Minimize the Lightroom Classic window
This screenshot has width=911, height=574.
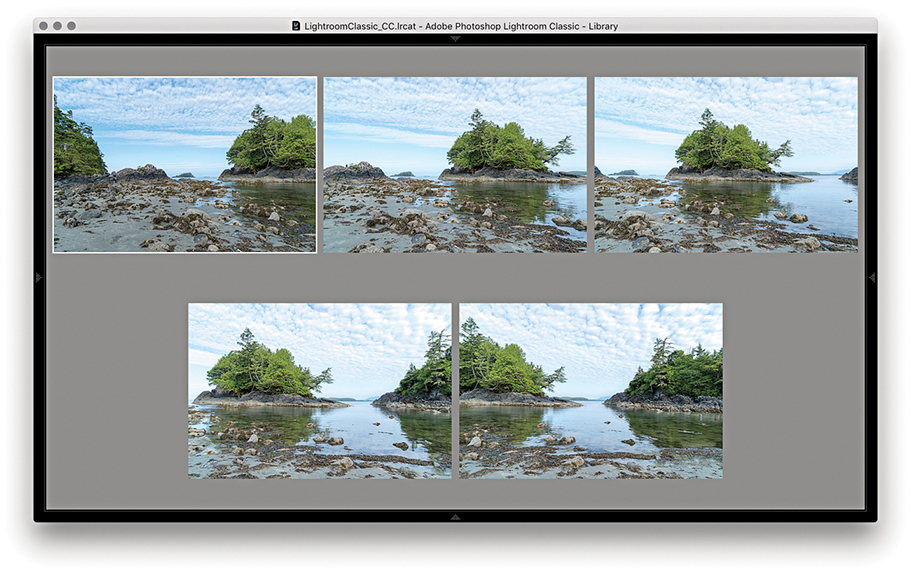click(x=57, y=26)
